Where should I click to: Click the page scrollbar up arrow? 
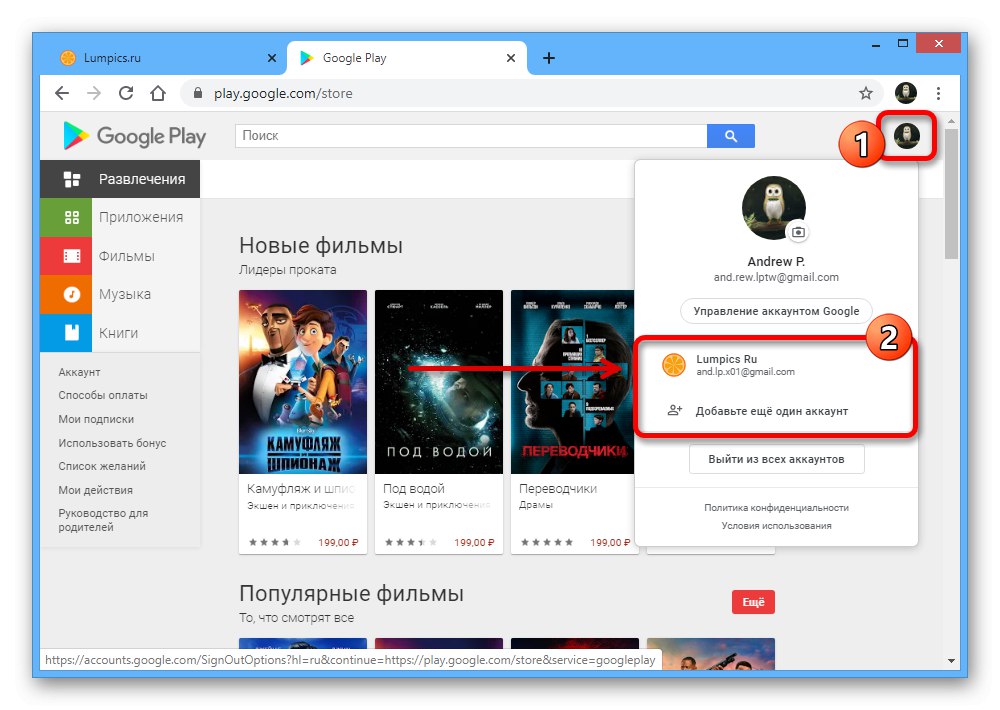(x=952, y=121)
